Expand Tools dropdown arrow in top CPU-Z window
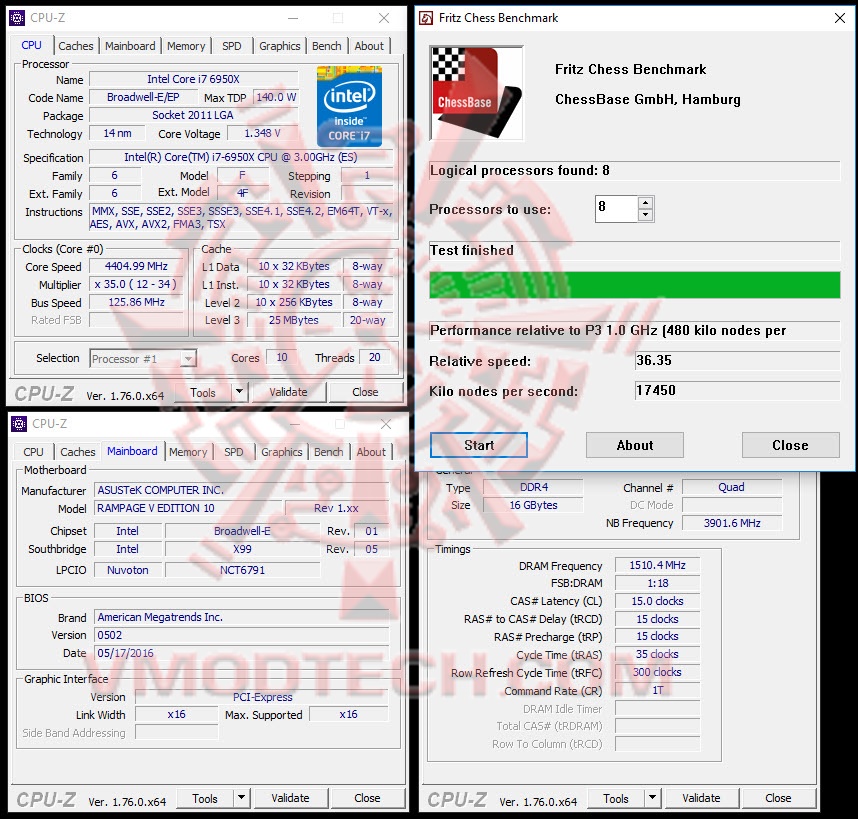Viewport: 858px width, 819px height. click(240, 392)
